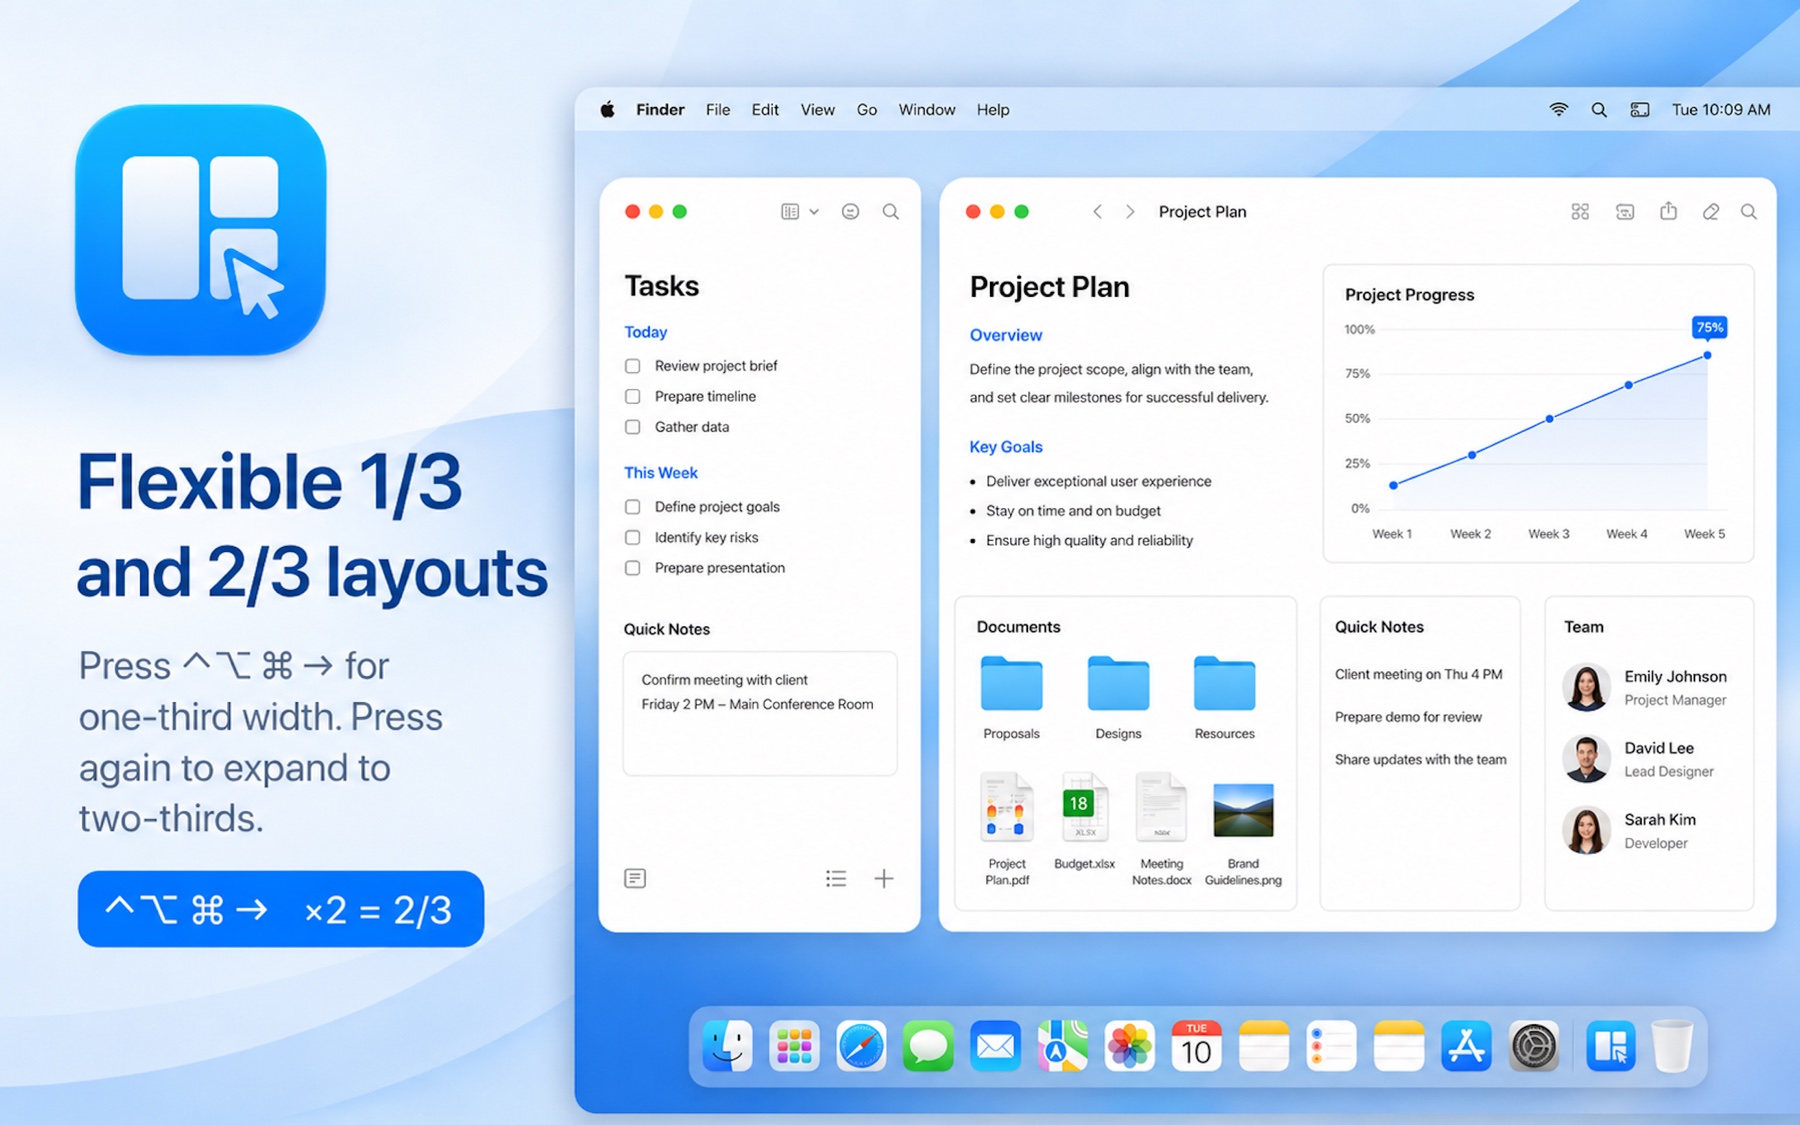Open Messages from the Dock

tap(928, 1047)
